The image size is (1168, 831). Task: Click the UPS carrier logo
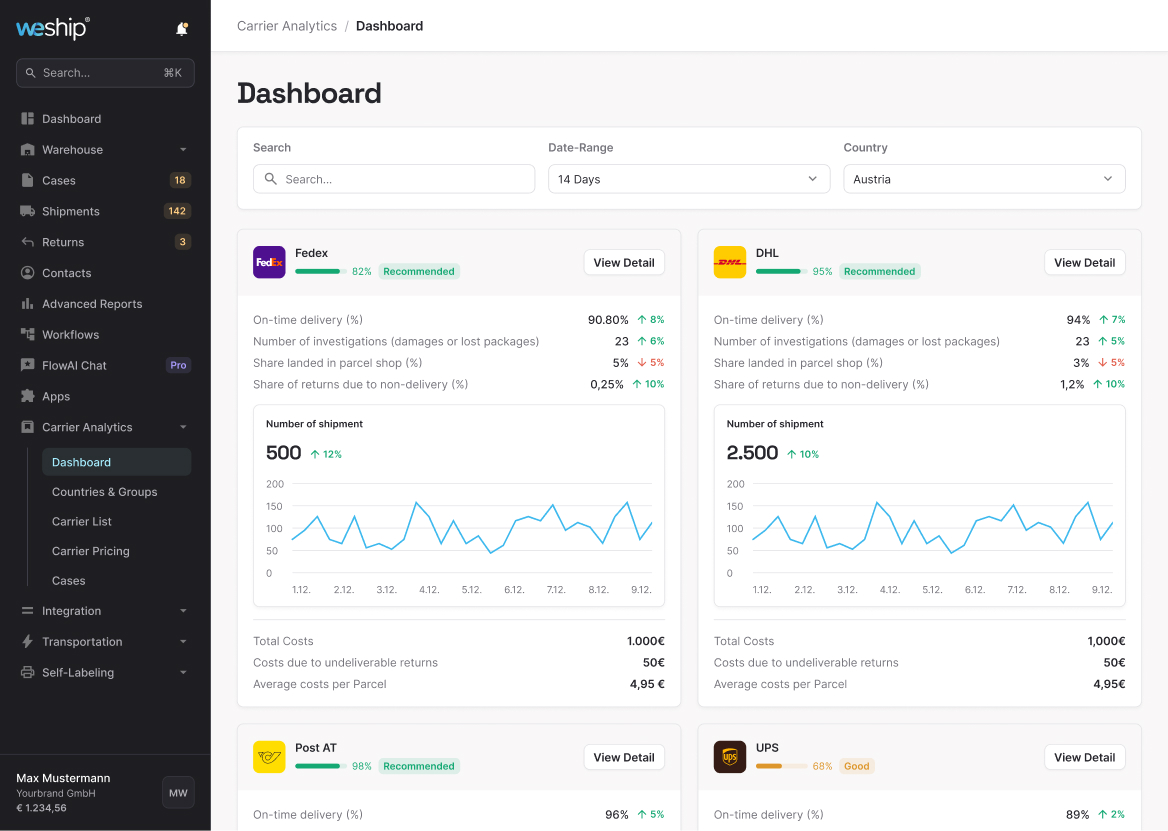(729, 757)
